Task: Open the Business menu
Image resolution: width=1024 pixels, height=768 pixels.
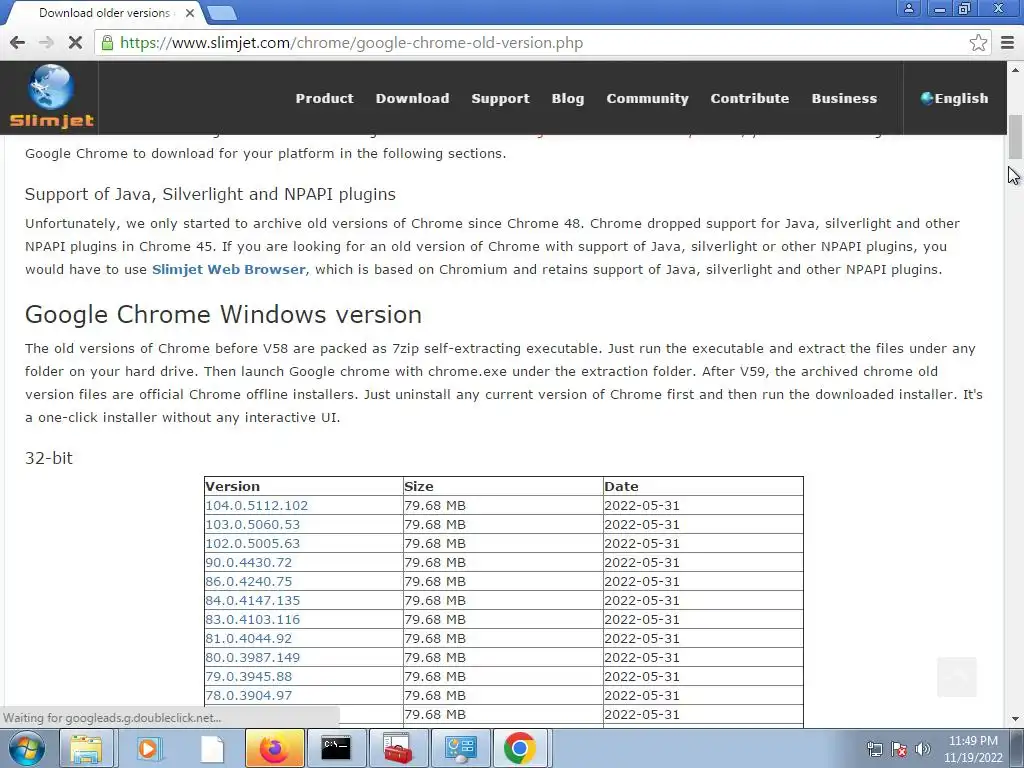Action: click(x=844, y=98)
